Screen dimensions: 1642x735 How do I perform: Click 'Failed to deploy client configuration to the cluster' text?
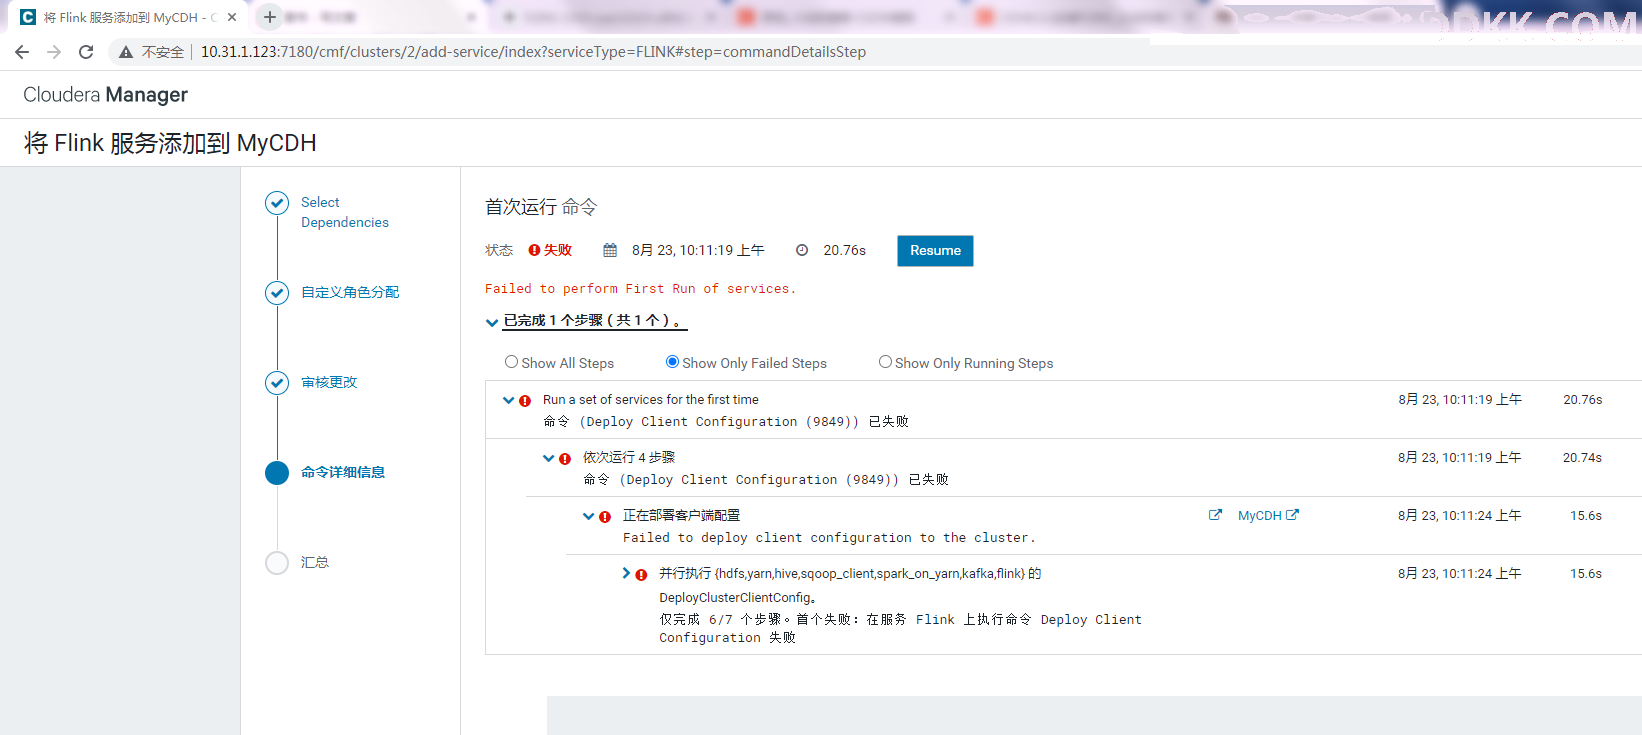coord(829,538)
